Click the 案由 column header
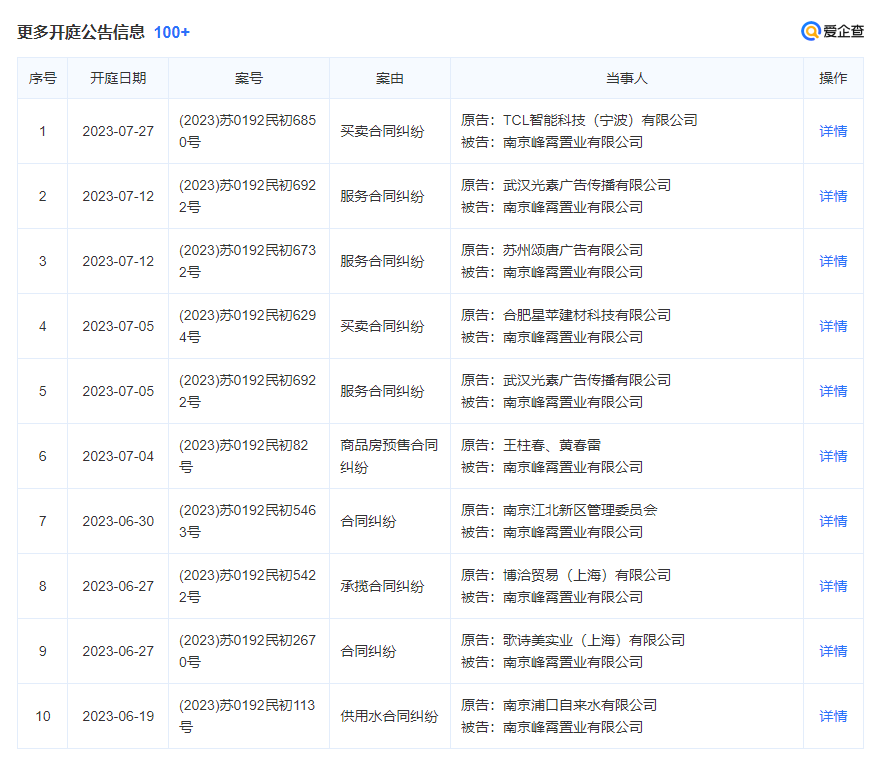 (390, 78)
